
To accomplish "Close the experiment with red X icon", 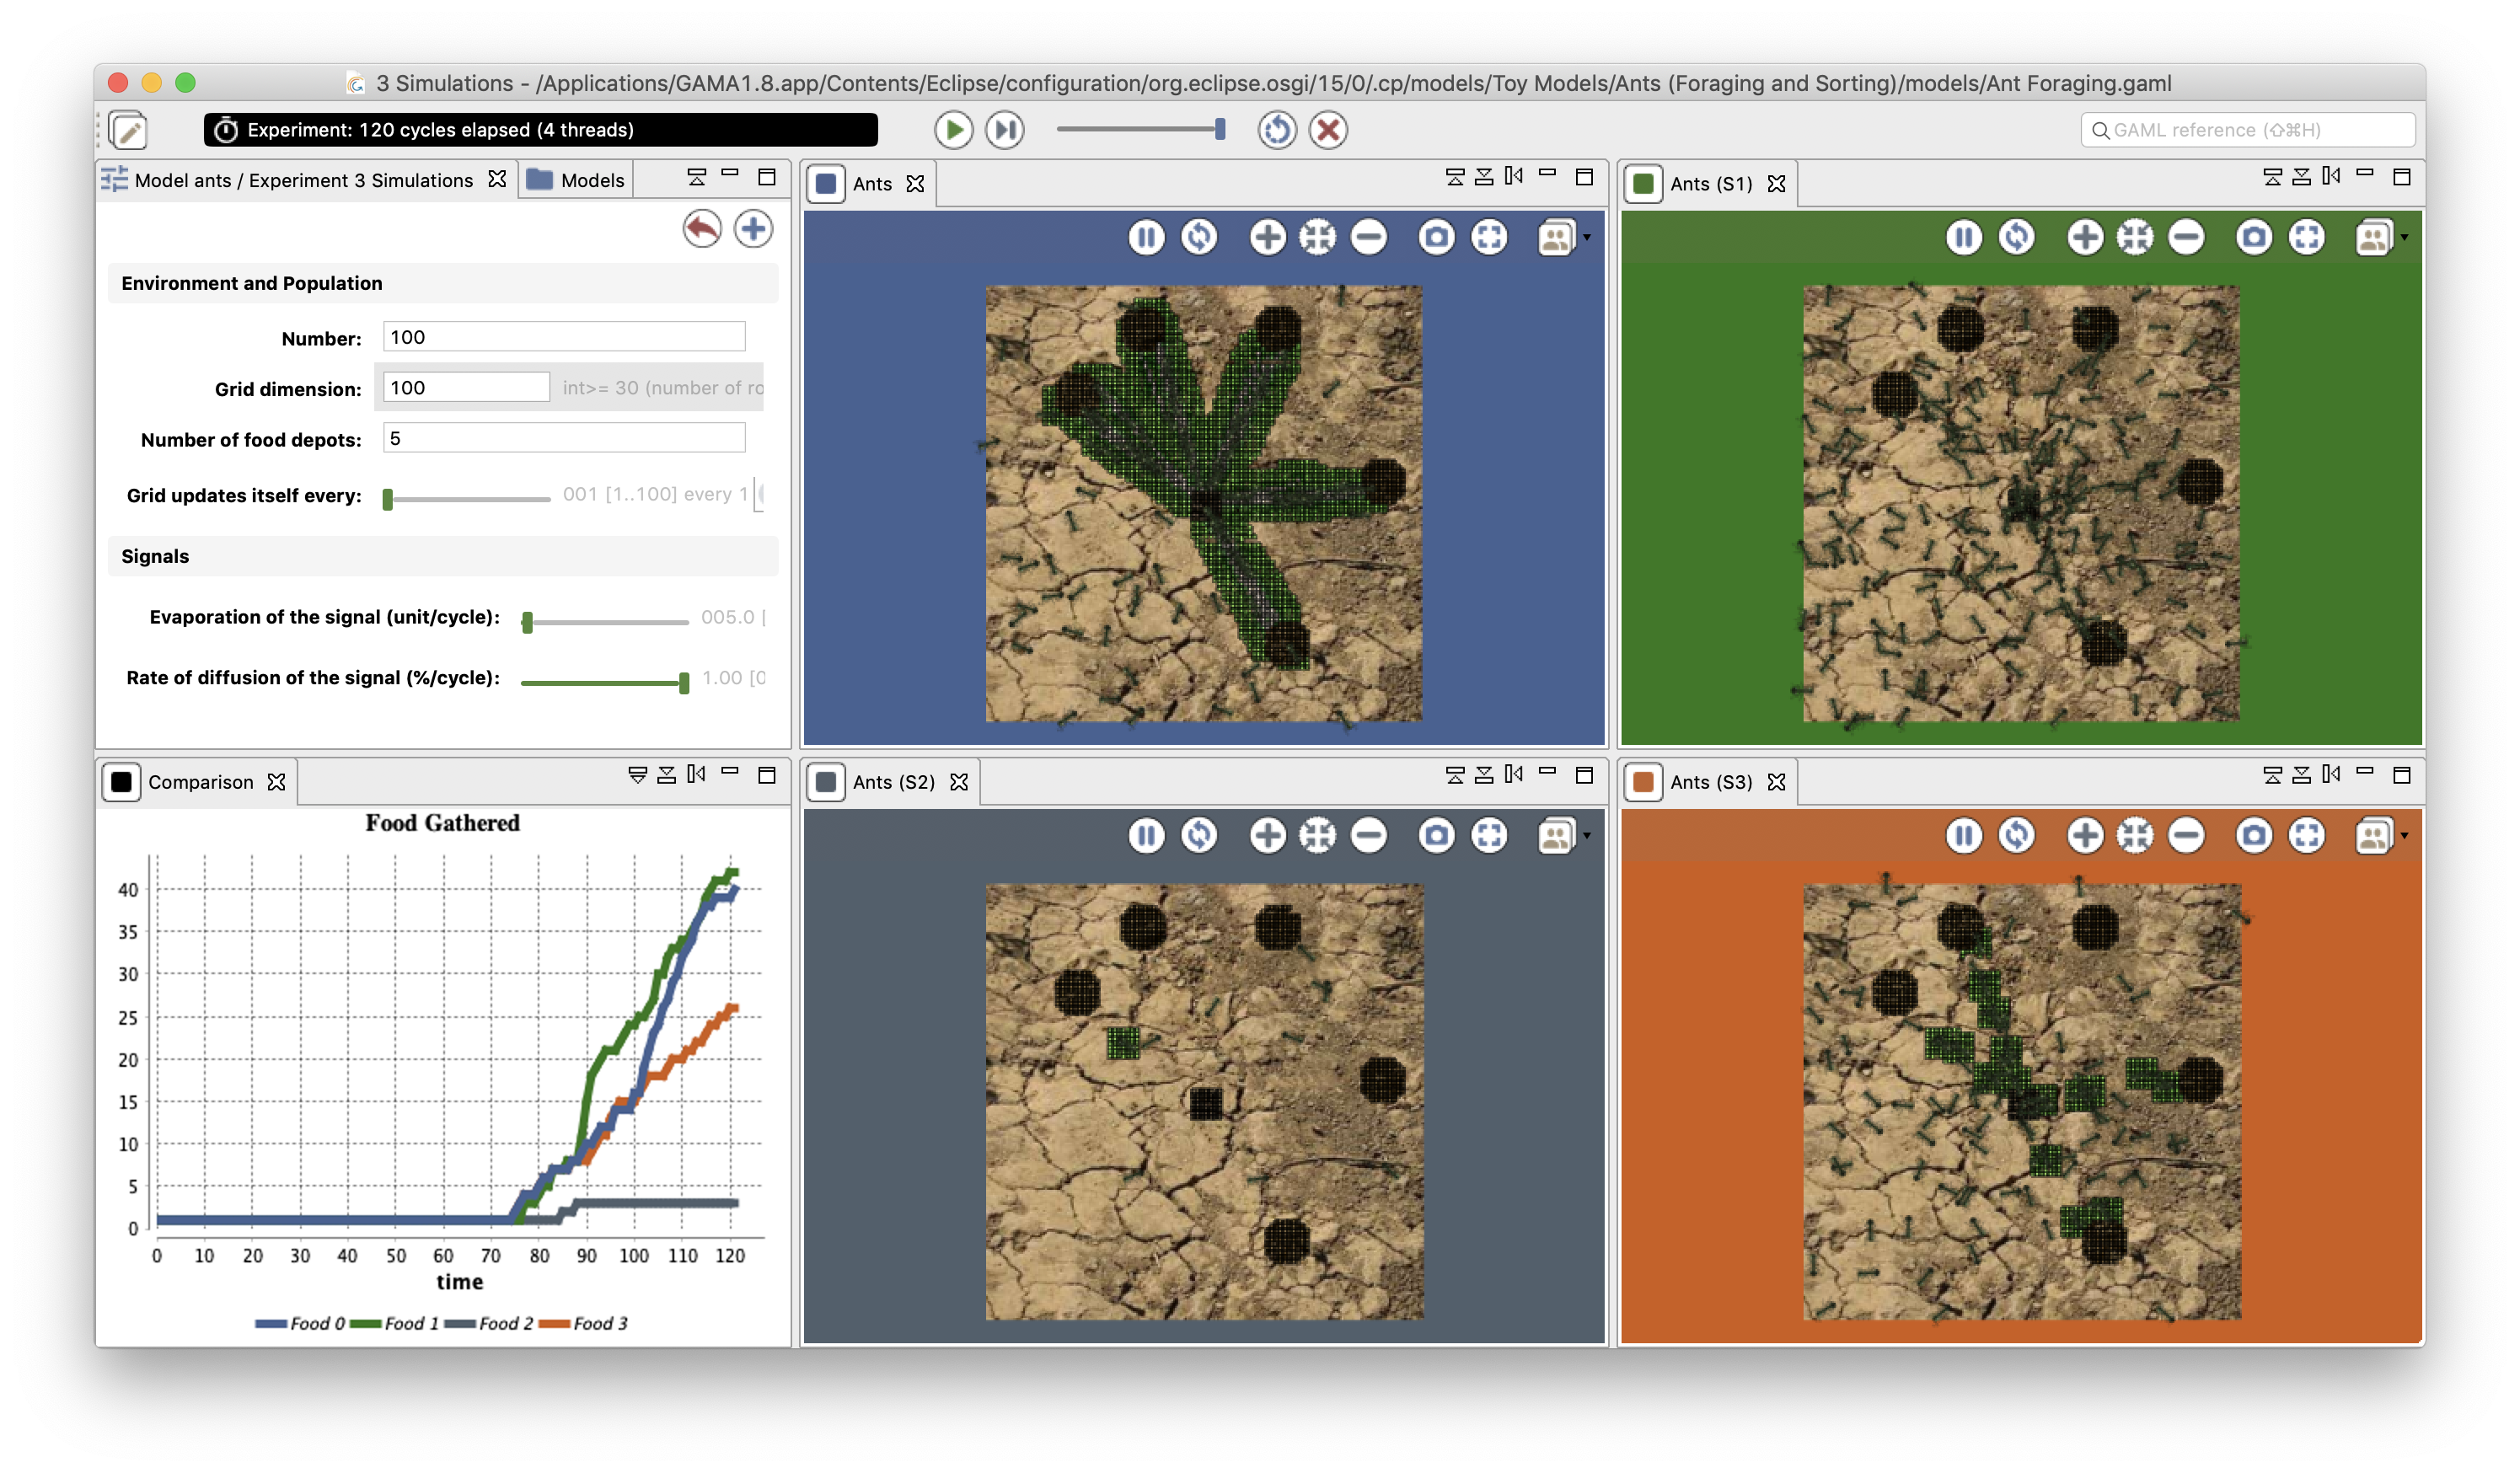I will tap(1327, 130).
